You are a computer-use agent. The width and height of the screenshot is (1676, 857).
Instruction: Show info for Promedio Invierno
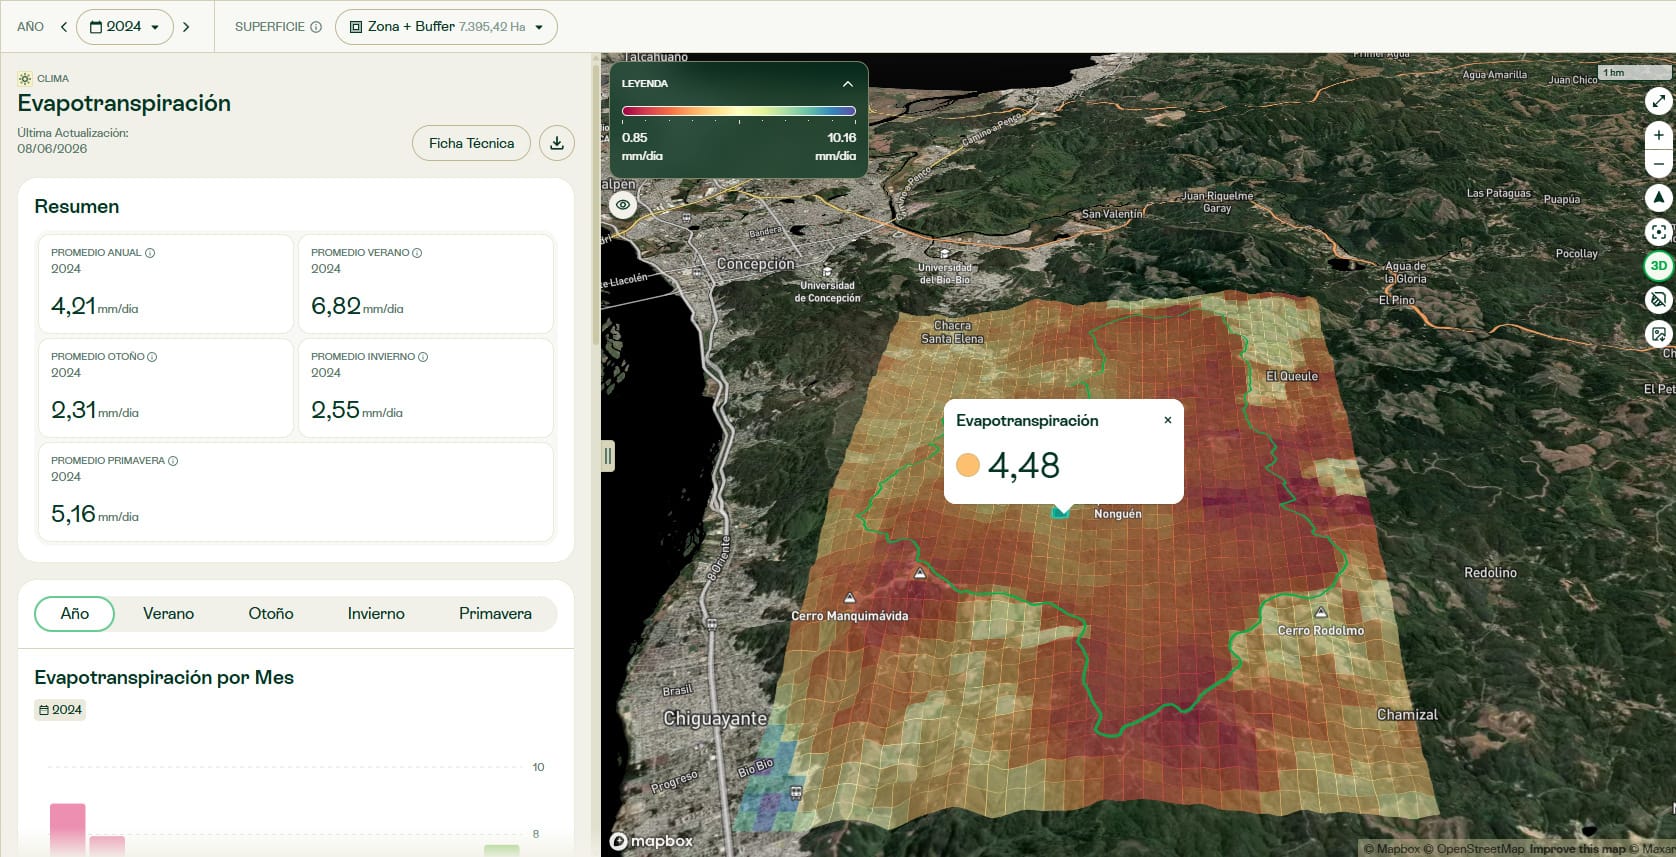pos(423,357)
